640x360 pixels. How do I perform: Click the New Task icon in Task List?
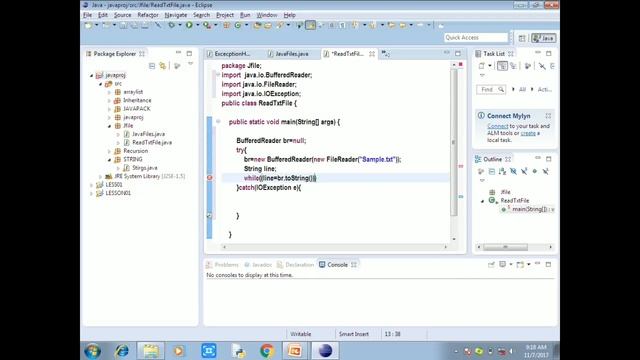coord(482,66)
